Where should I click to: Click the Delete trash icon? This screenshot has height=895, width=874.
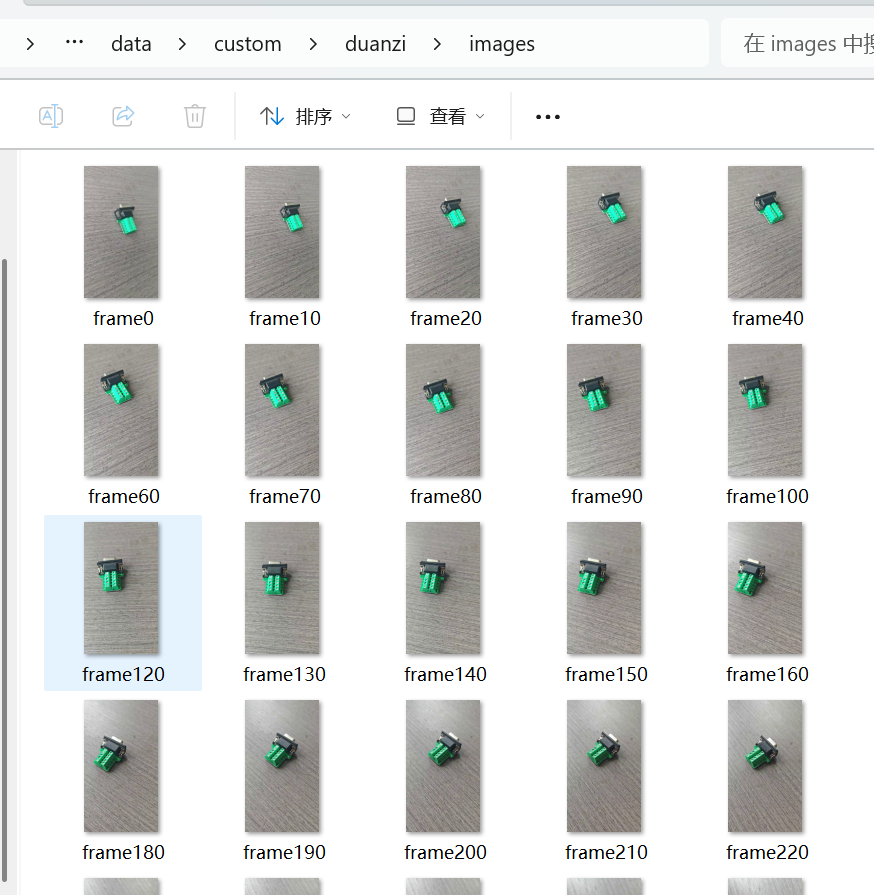(x=195, y=116)
